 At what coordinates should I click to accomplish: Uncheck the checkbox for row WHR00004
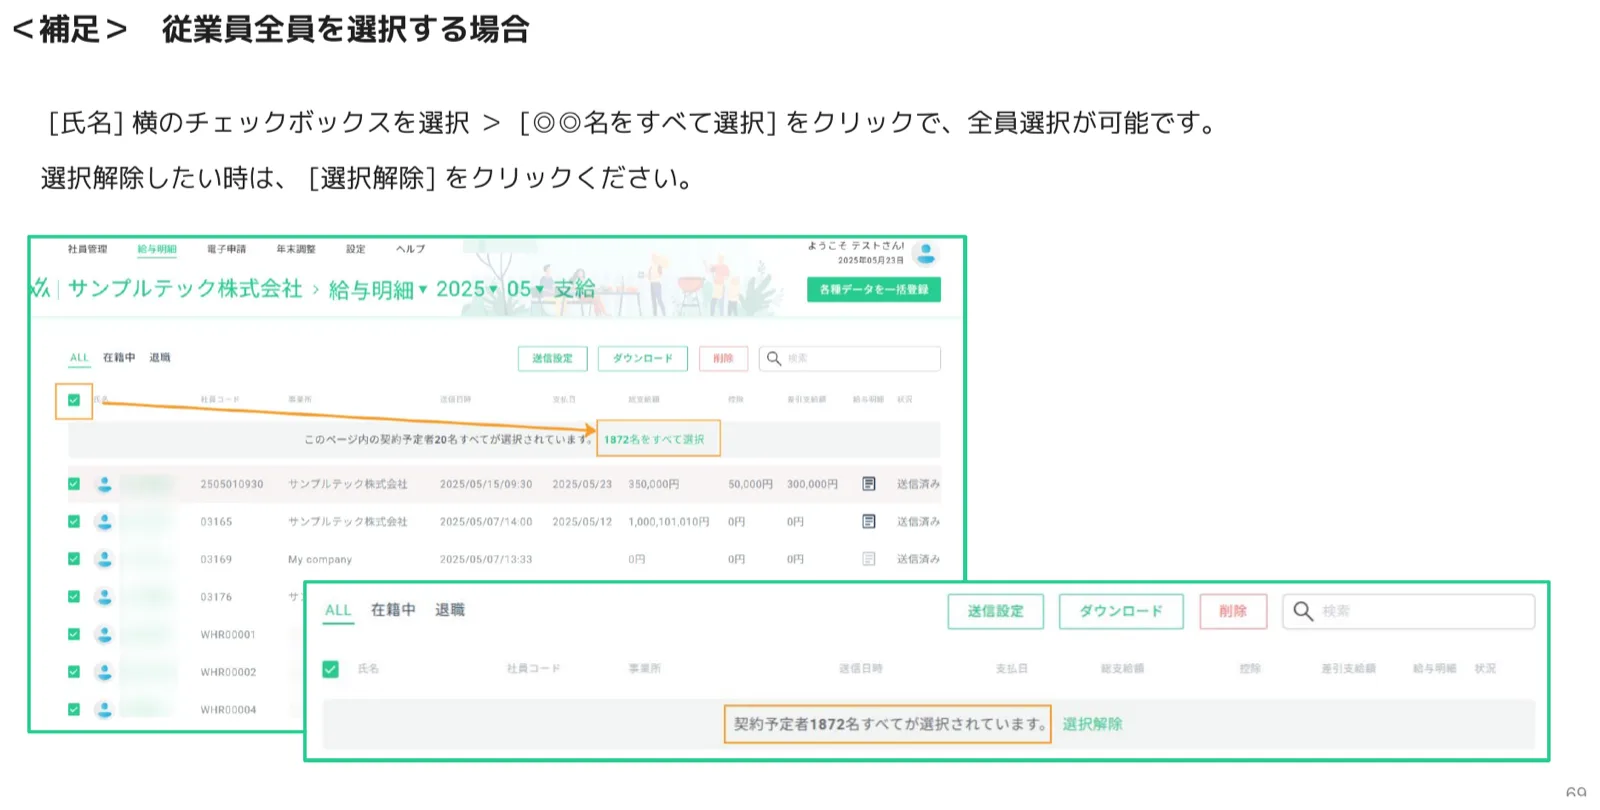(74, 709)
